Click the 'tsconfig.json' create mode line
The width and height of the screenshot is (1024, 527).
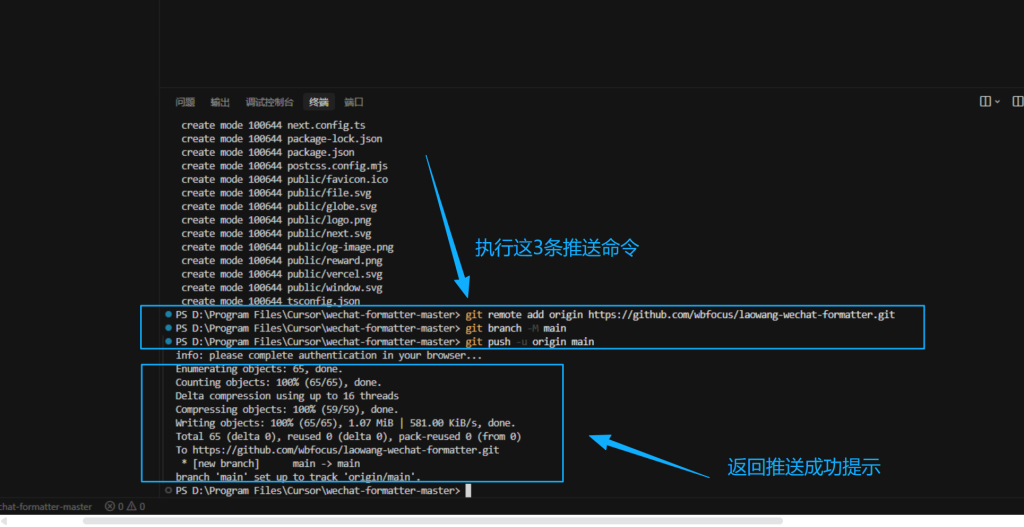coord(270,301)
